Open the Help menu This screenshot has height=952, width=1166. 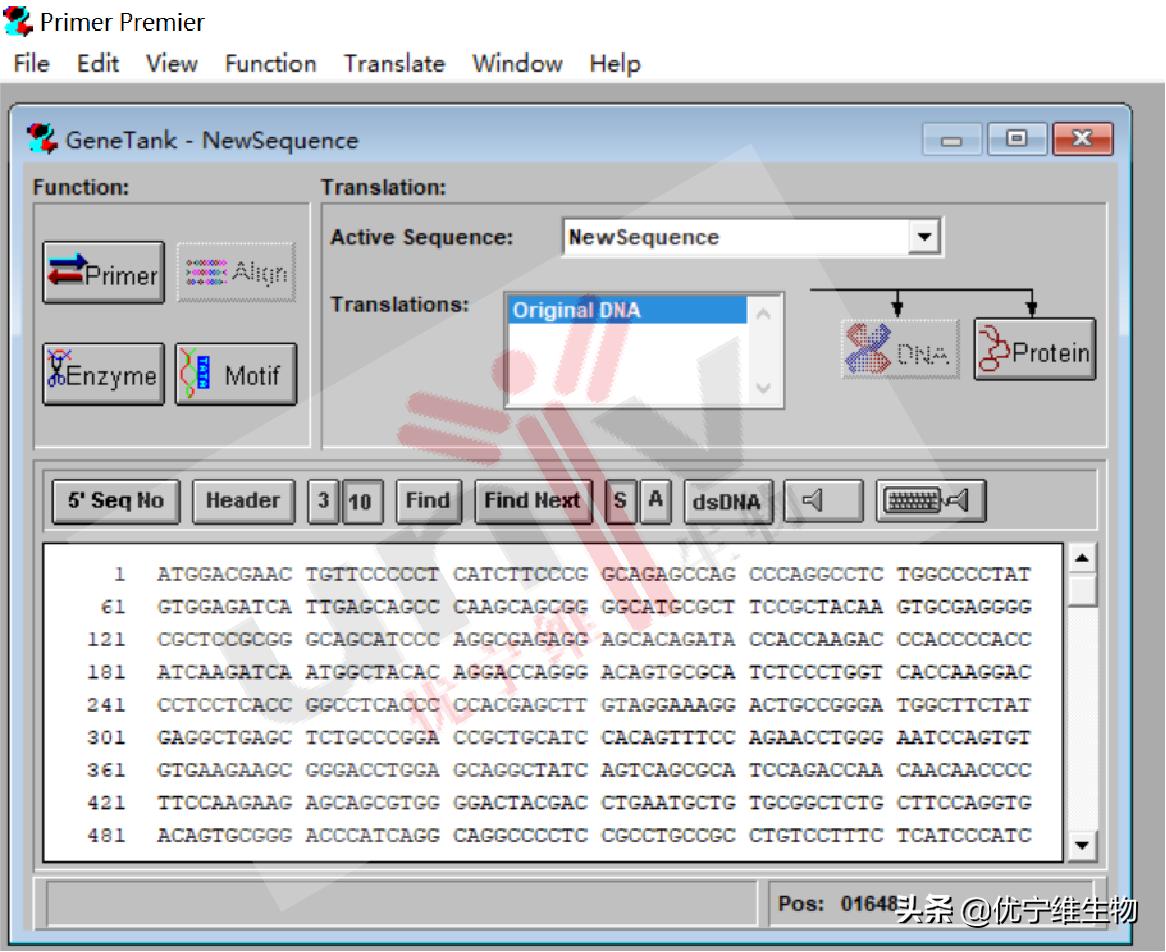614,63
